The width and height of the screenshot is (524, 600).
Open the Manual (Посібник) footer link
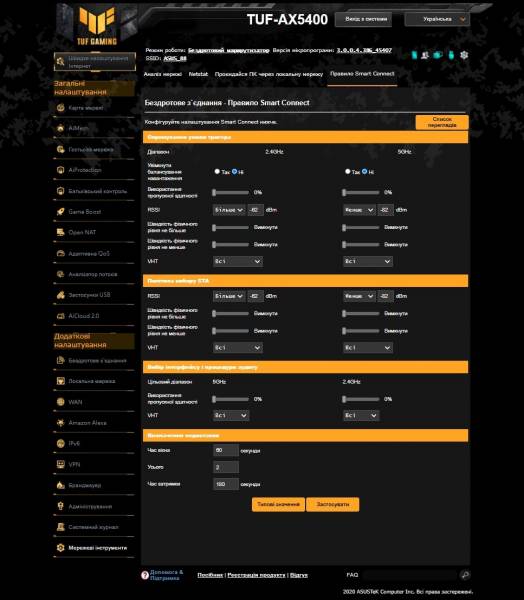(x=210, y=575)
